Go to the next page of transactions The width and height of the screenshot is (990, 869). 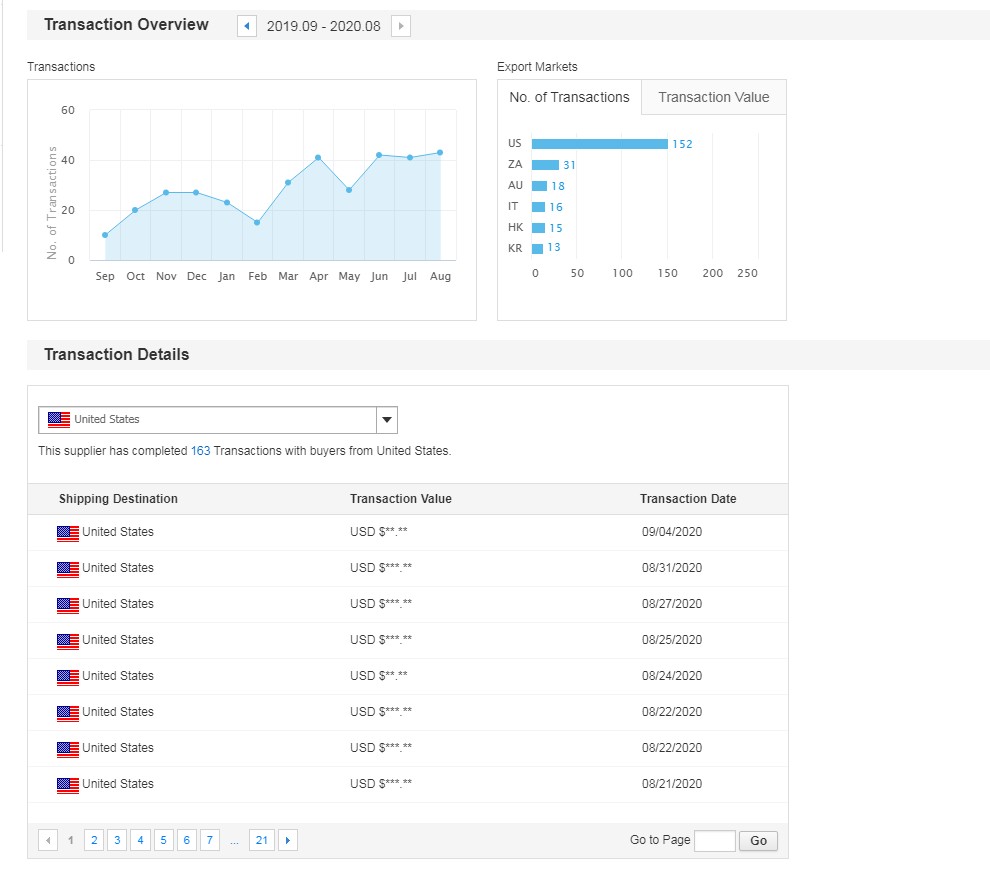288,840
